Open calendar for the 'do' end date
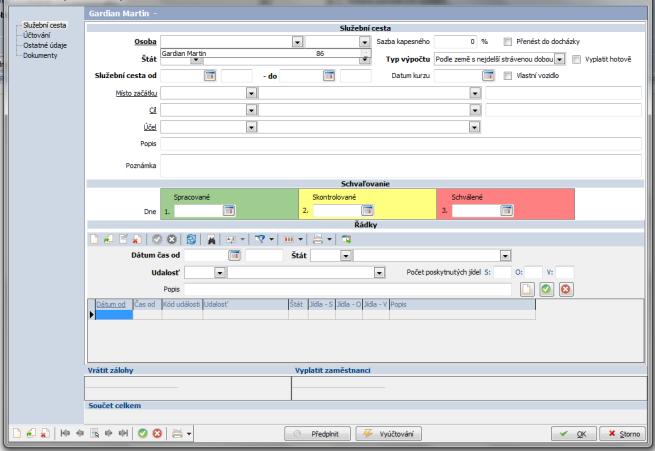 (329, 76)
